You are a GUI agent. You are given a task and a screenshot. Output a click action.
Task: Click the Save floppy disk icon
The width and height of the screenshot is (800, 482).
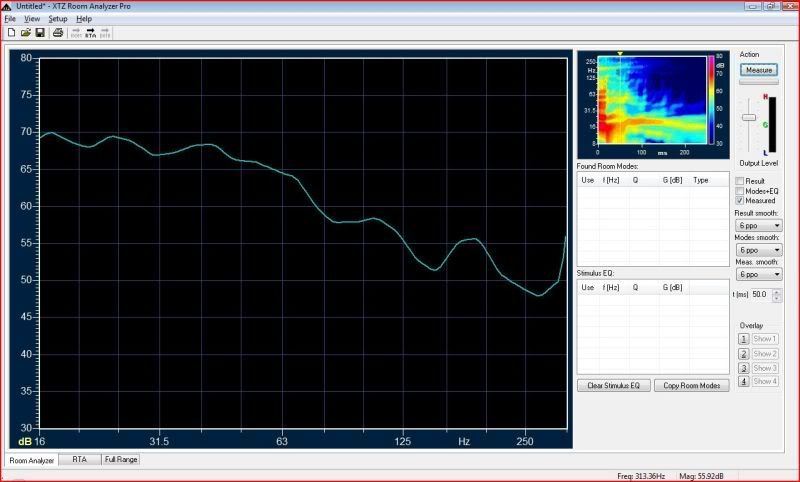click(x=39, y=32)
